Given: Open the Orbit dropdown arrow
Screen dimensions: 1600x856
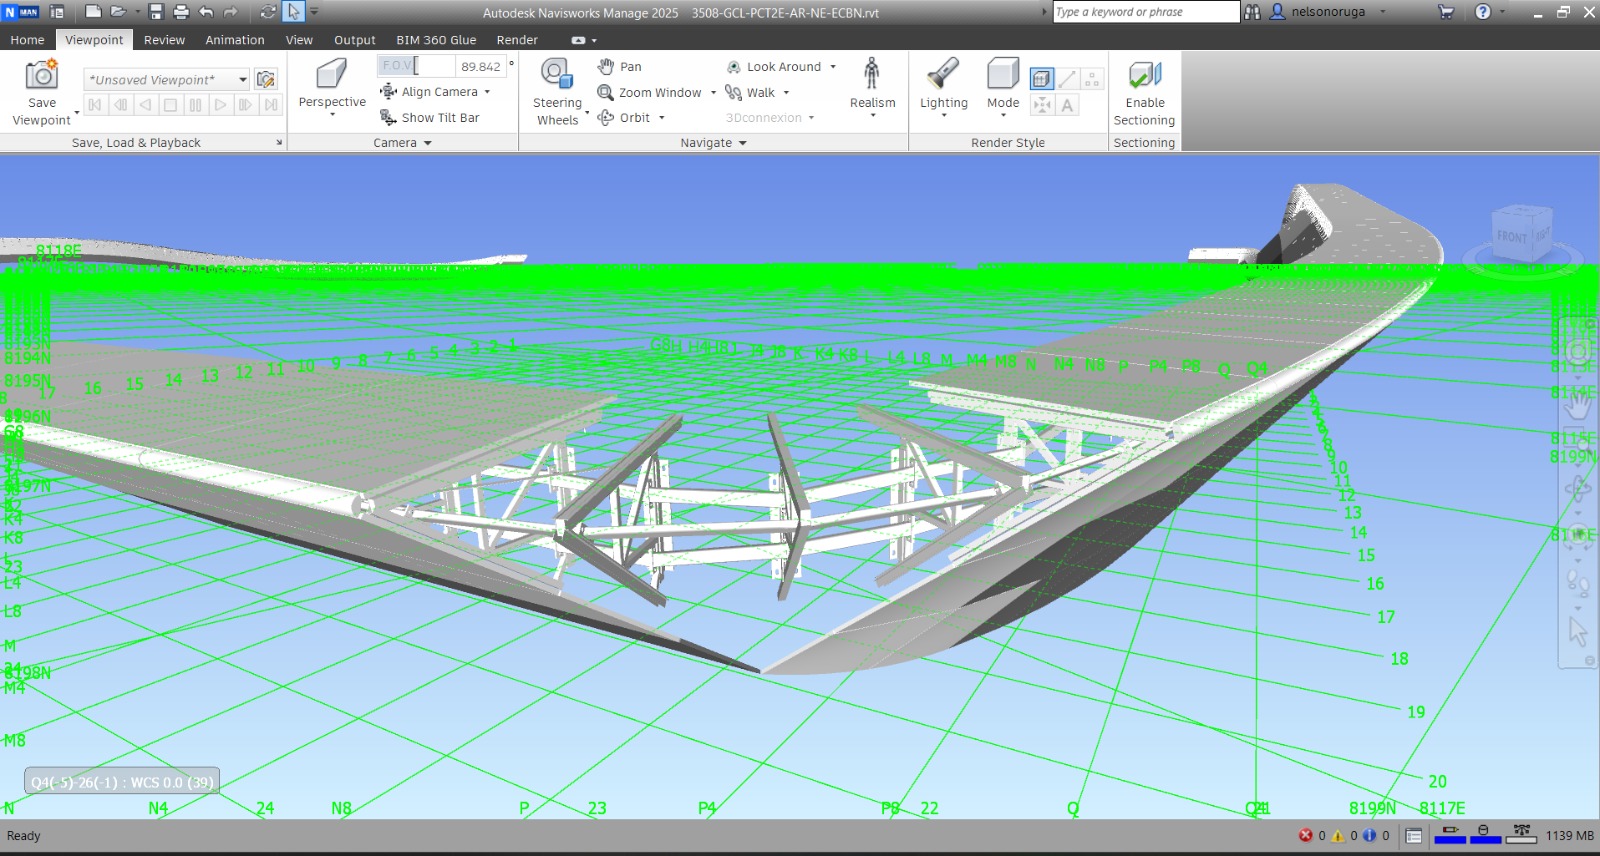Looking at the screenshot, I should (x=661, y=118).
